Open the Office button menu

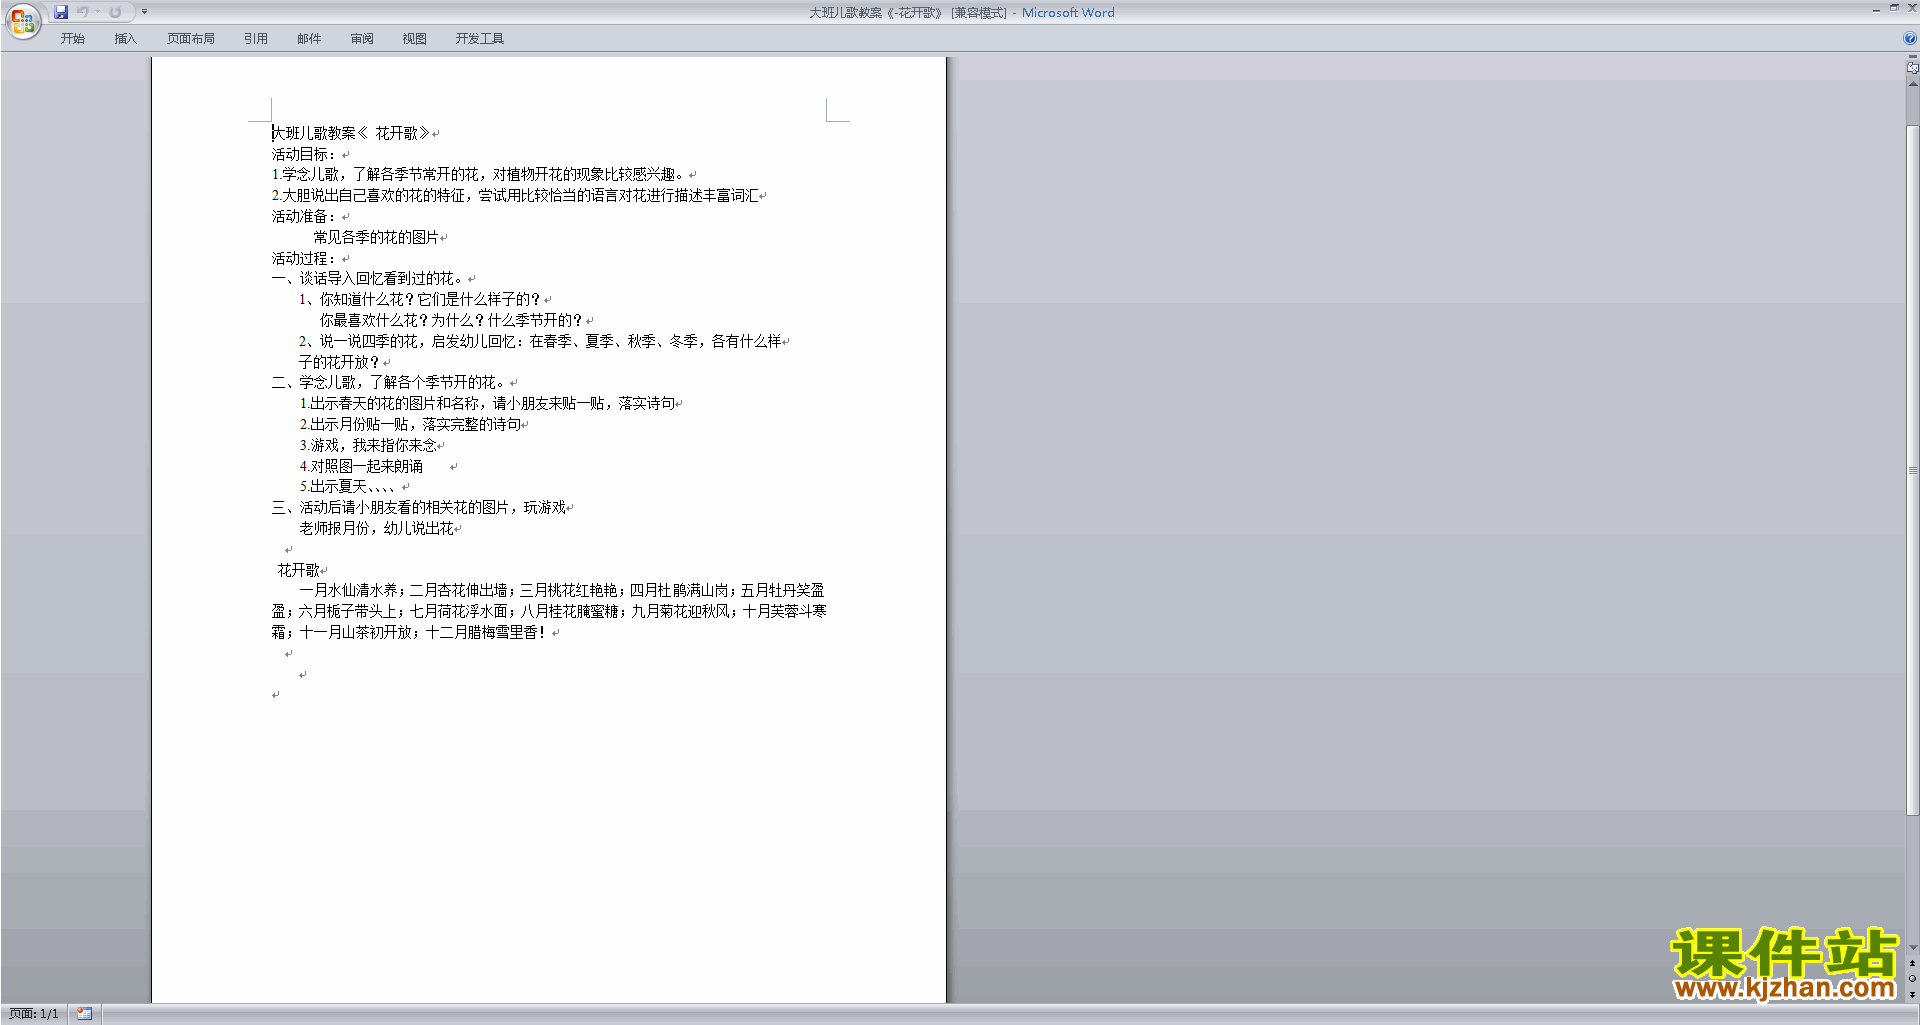click(x=22, y=21)
